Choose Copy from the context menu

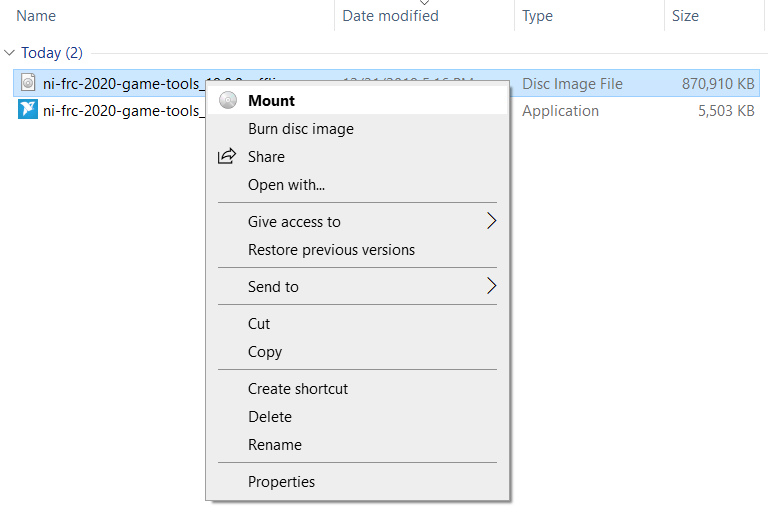click(x=265, y=352)
